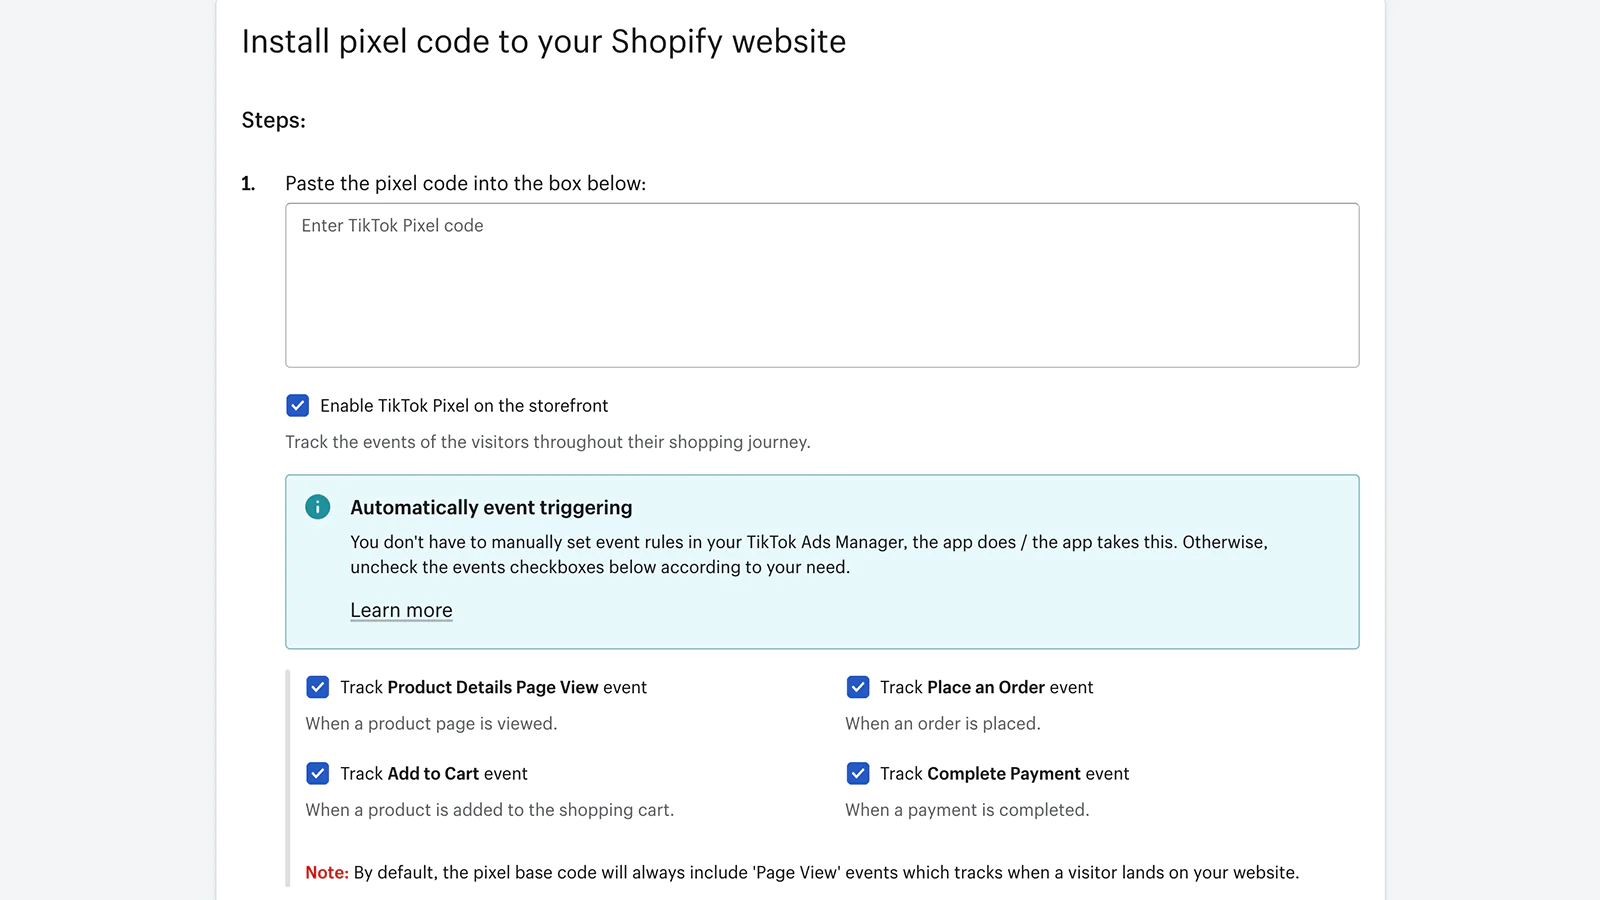The image size is (1600, 900).
Task: Click the 'Automatically event triggering' banner heading
Action: pos(491,507)
